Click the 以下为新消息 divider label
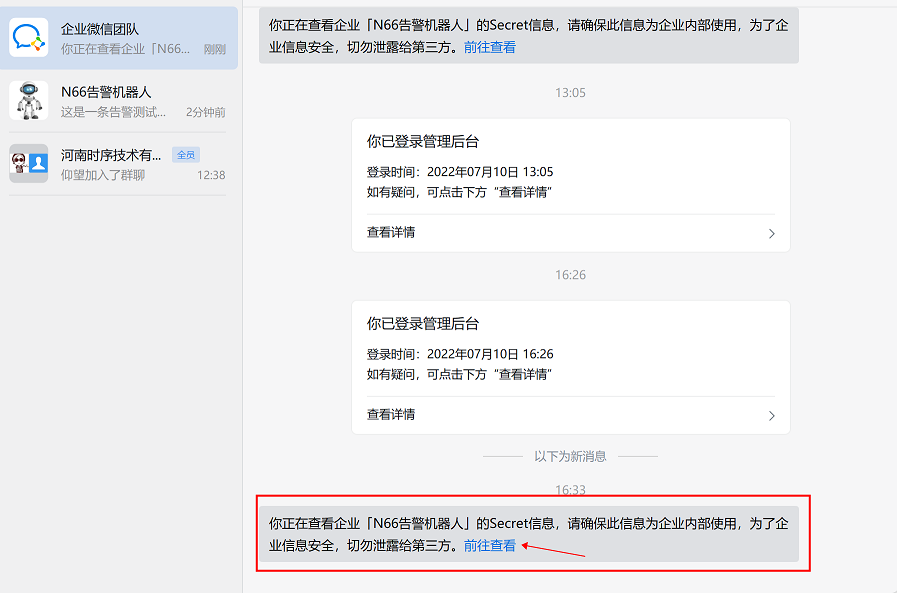 tap(570, 456)
